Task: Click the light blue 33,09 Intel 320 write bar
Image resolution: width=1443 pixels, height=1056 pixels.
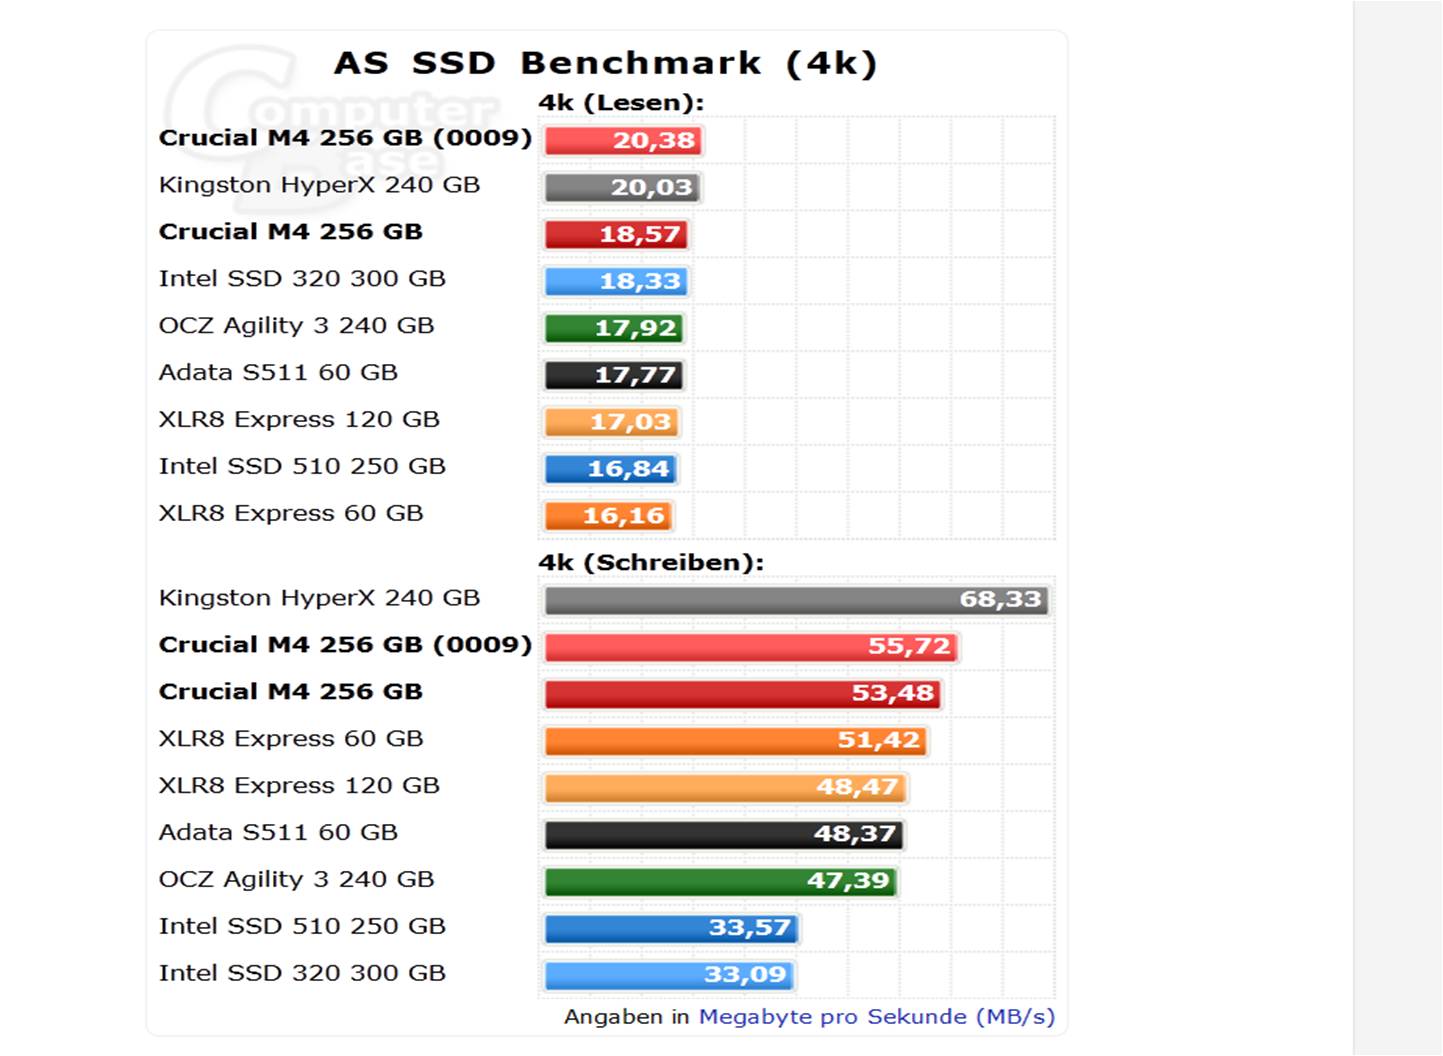Action: point(668,977)
